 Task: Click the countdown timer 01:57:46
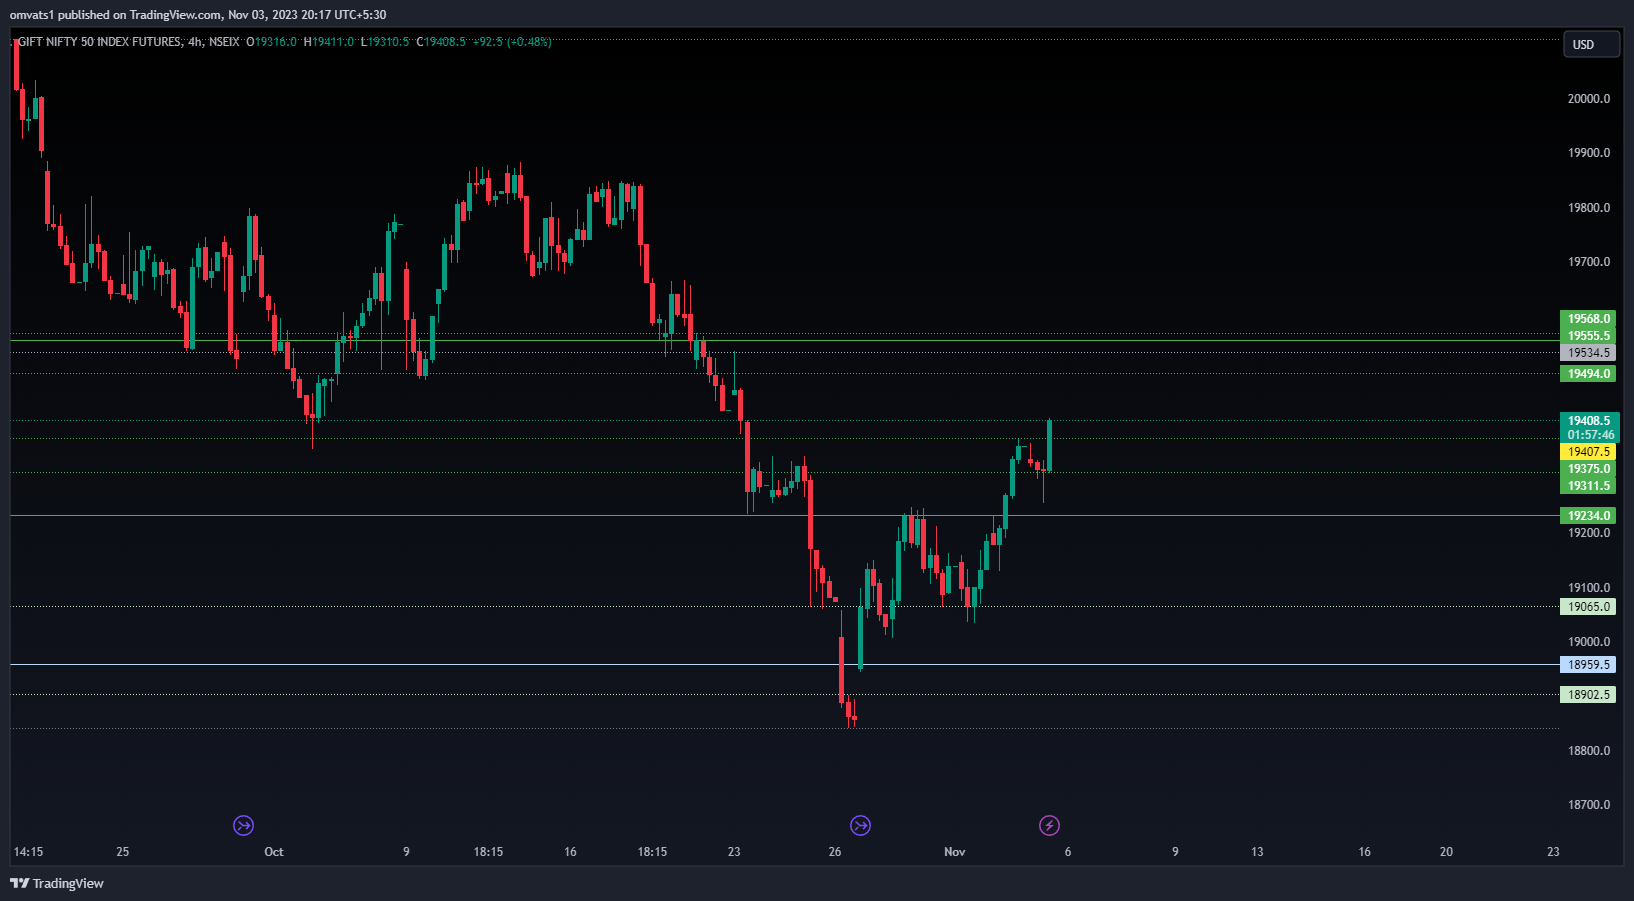pyautogui.click(x=1589, y=435)
